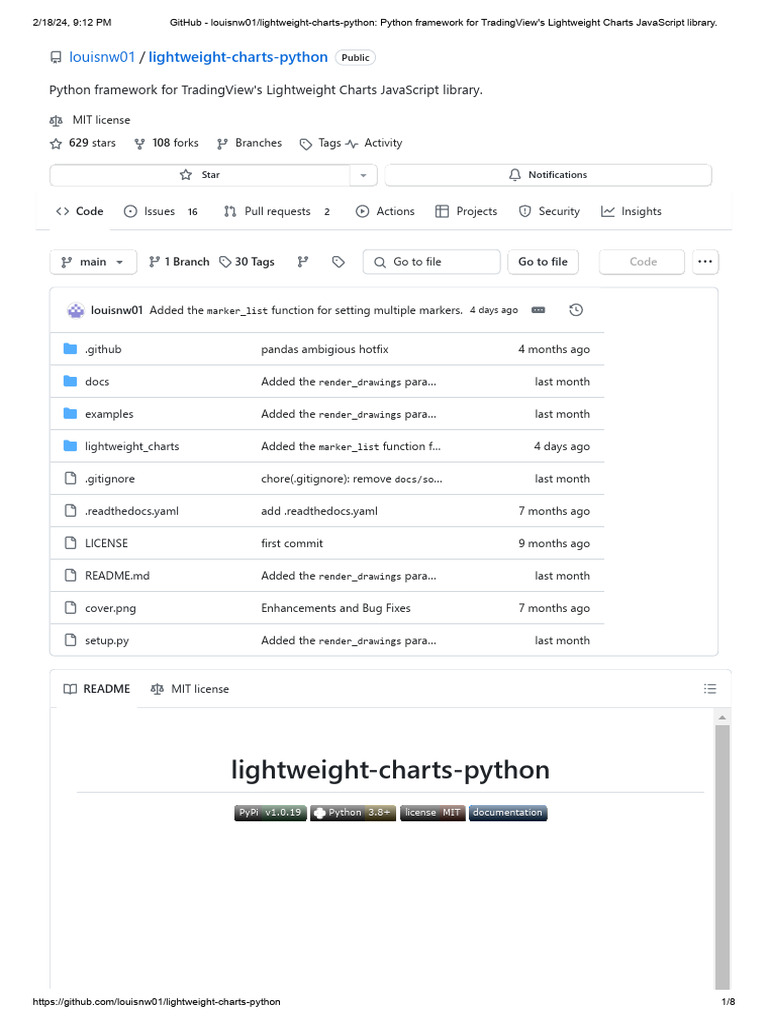The image size is (768, 1024).
Task: Open the main branch selector dropdown
Action: click(93, 262)
